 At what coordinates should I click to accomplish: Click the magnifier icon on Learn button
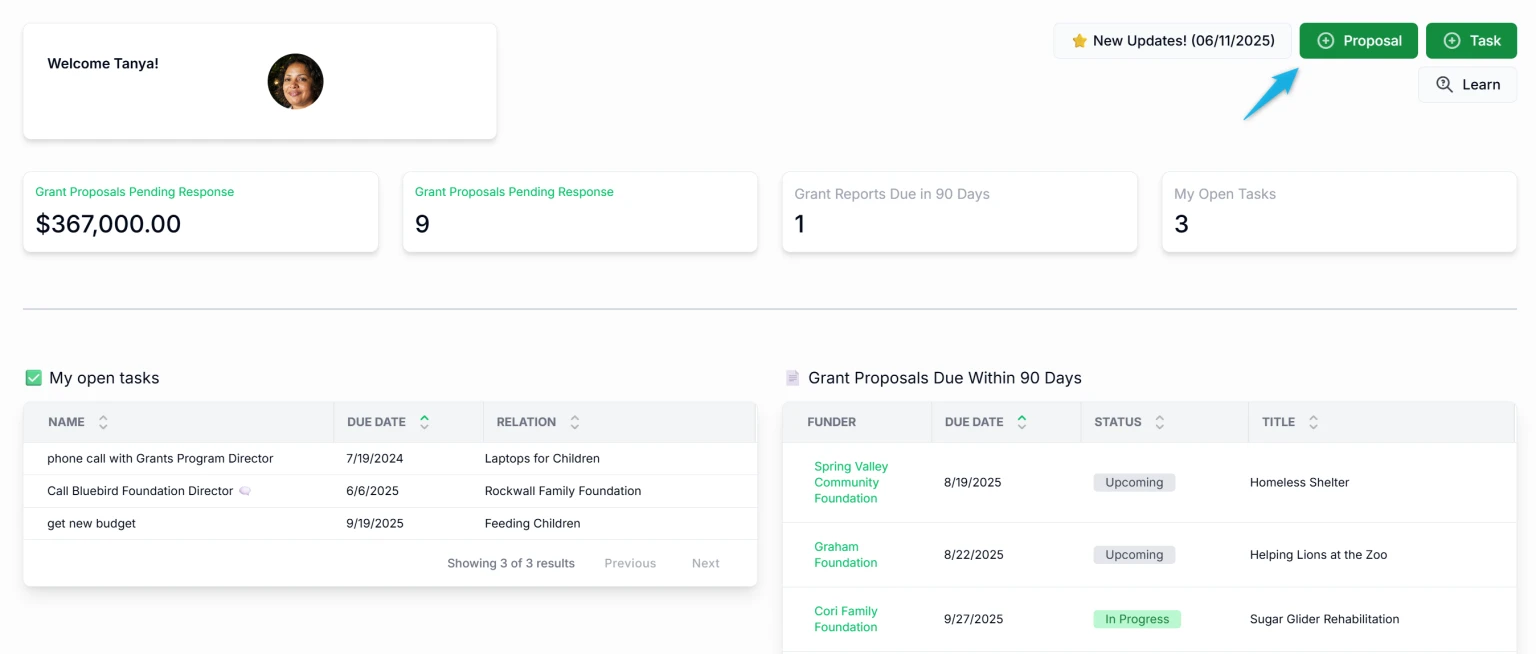tap(1444, 85)
